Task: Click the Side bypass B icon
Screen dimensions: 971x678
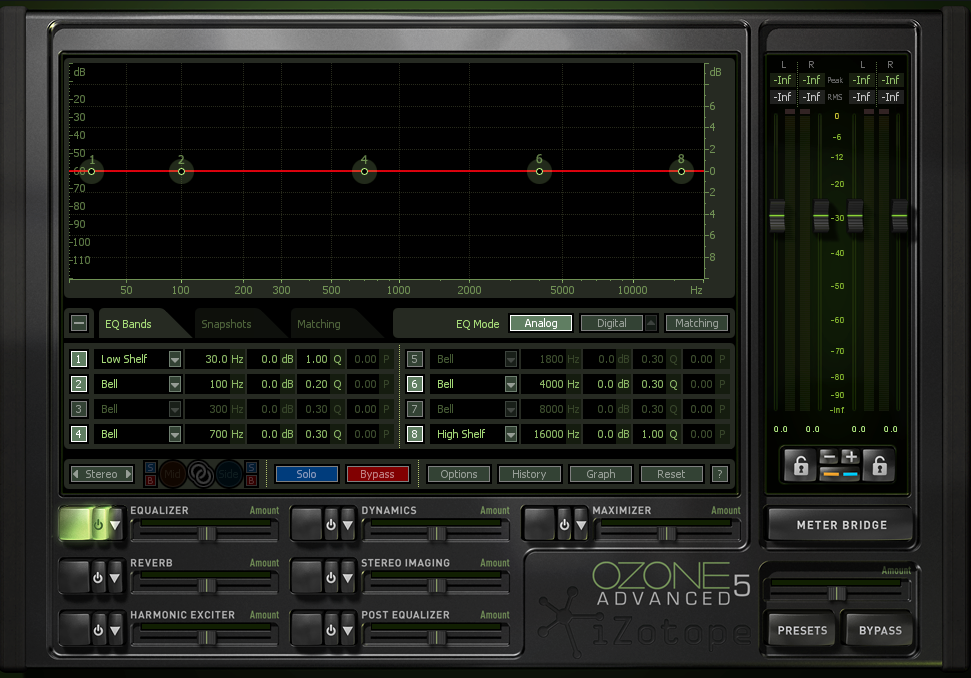Action: [x=251, y=480]
